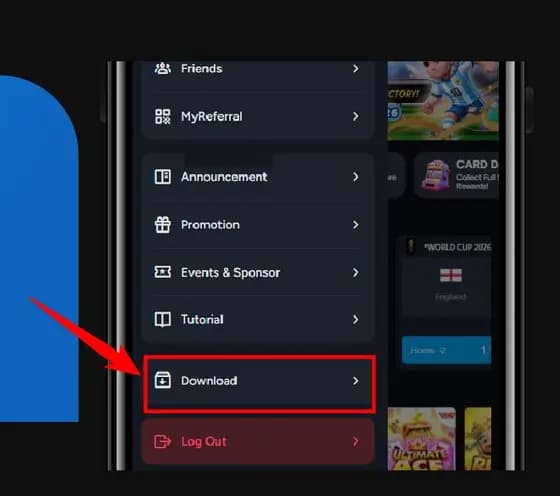Click the Log Out button text

[x=204, y=442]
